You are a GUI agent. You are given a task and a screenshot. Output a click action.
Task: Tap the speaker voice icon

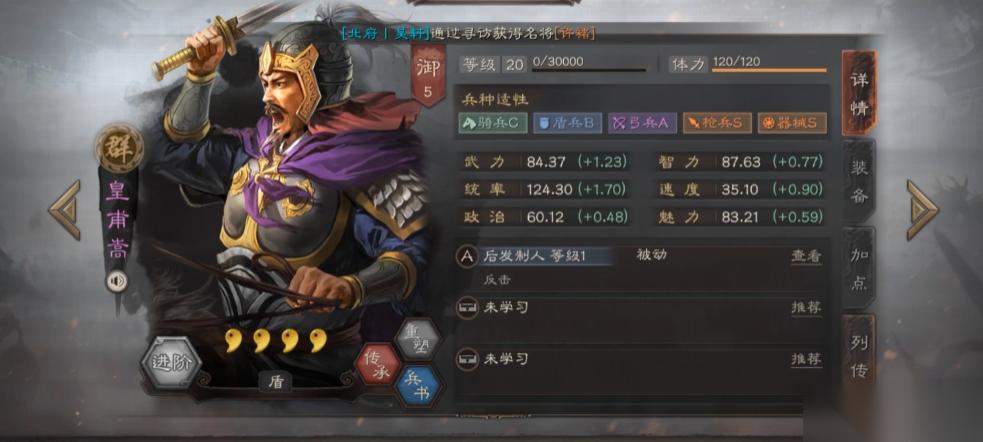click(117, 281)
